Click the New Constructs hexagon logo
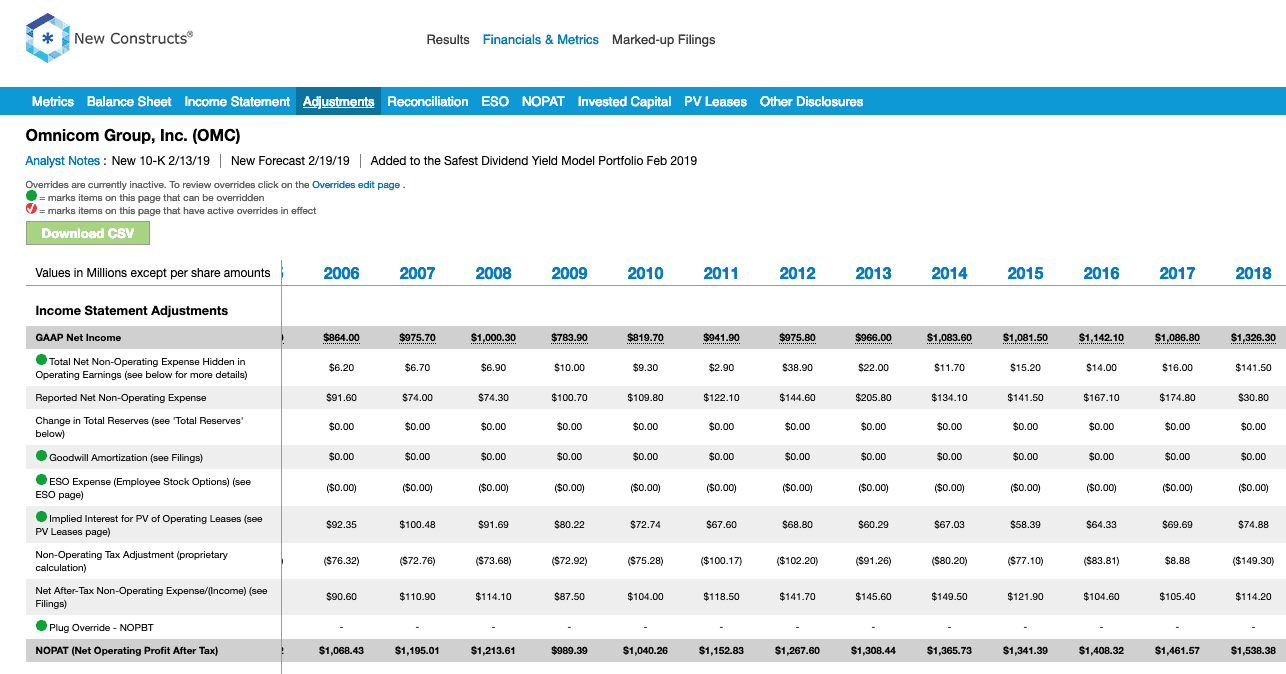1286x674 pixels. [46, 39]
